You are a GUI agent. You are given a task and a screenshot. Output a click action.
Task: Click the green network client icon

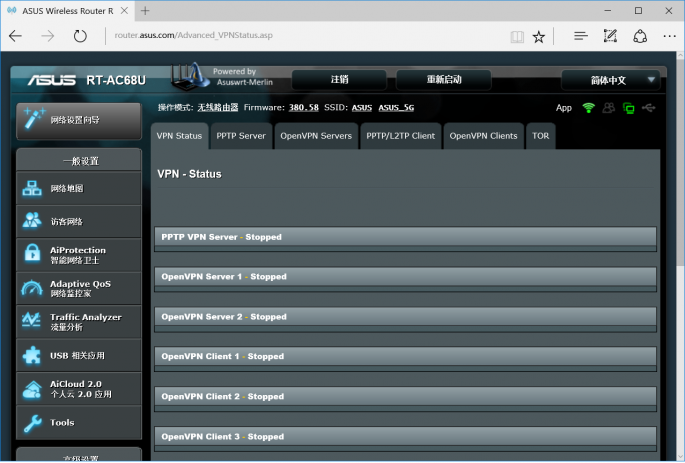coord(629,108)
